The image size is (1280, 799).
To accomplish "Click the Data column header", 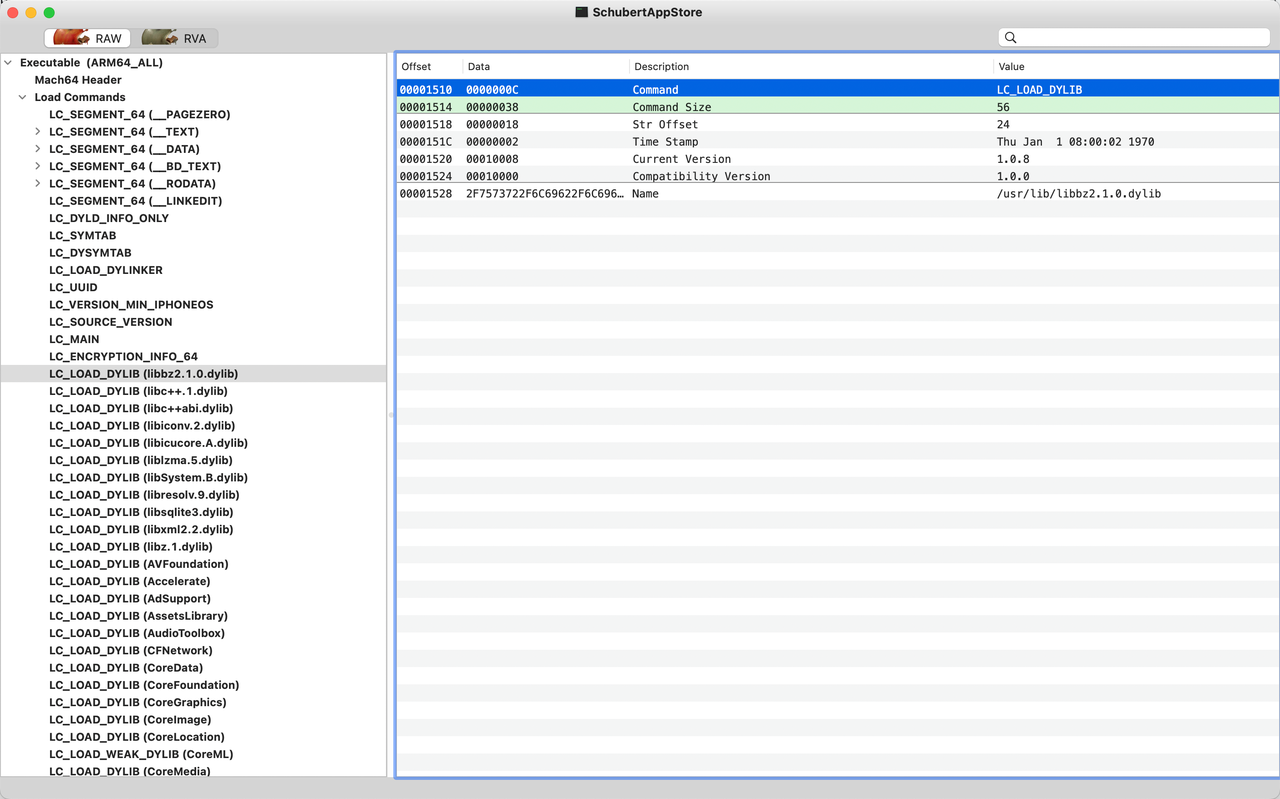I will click(546, 66).
